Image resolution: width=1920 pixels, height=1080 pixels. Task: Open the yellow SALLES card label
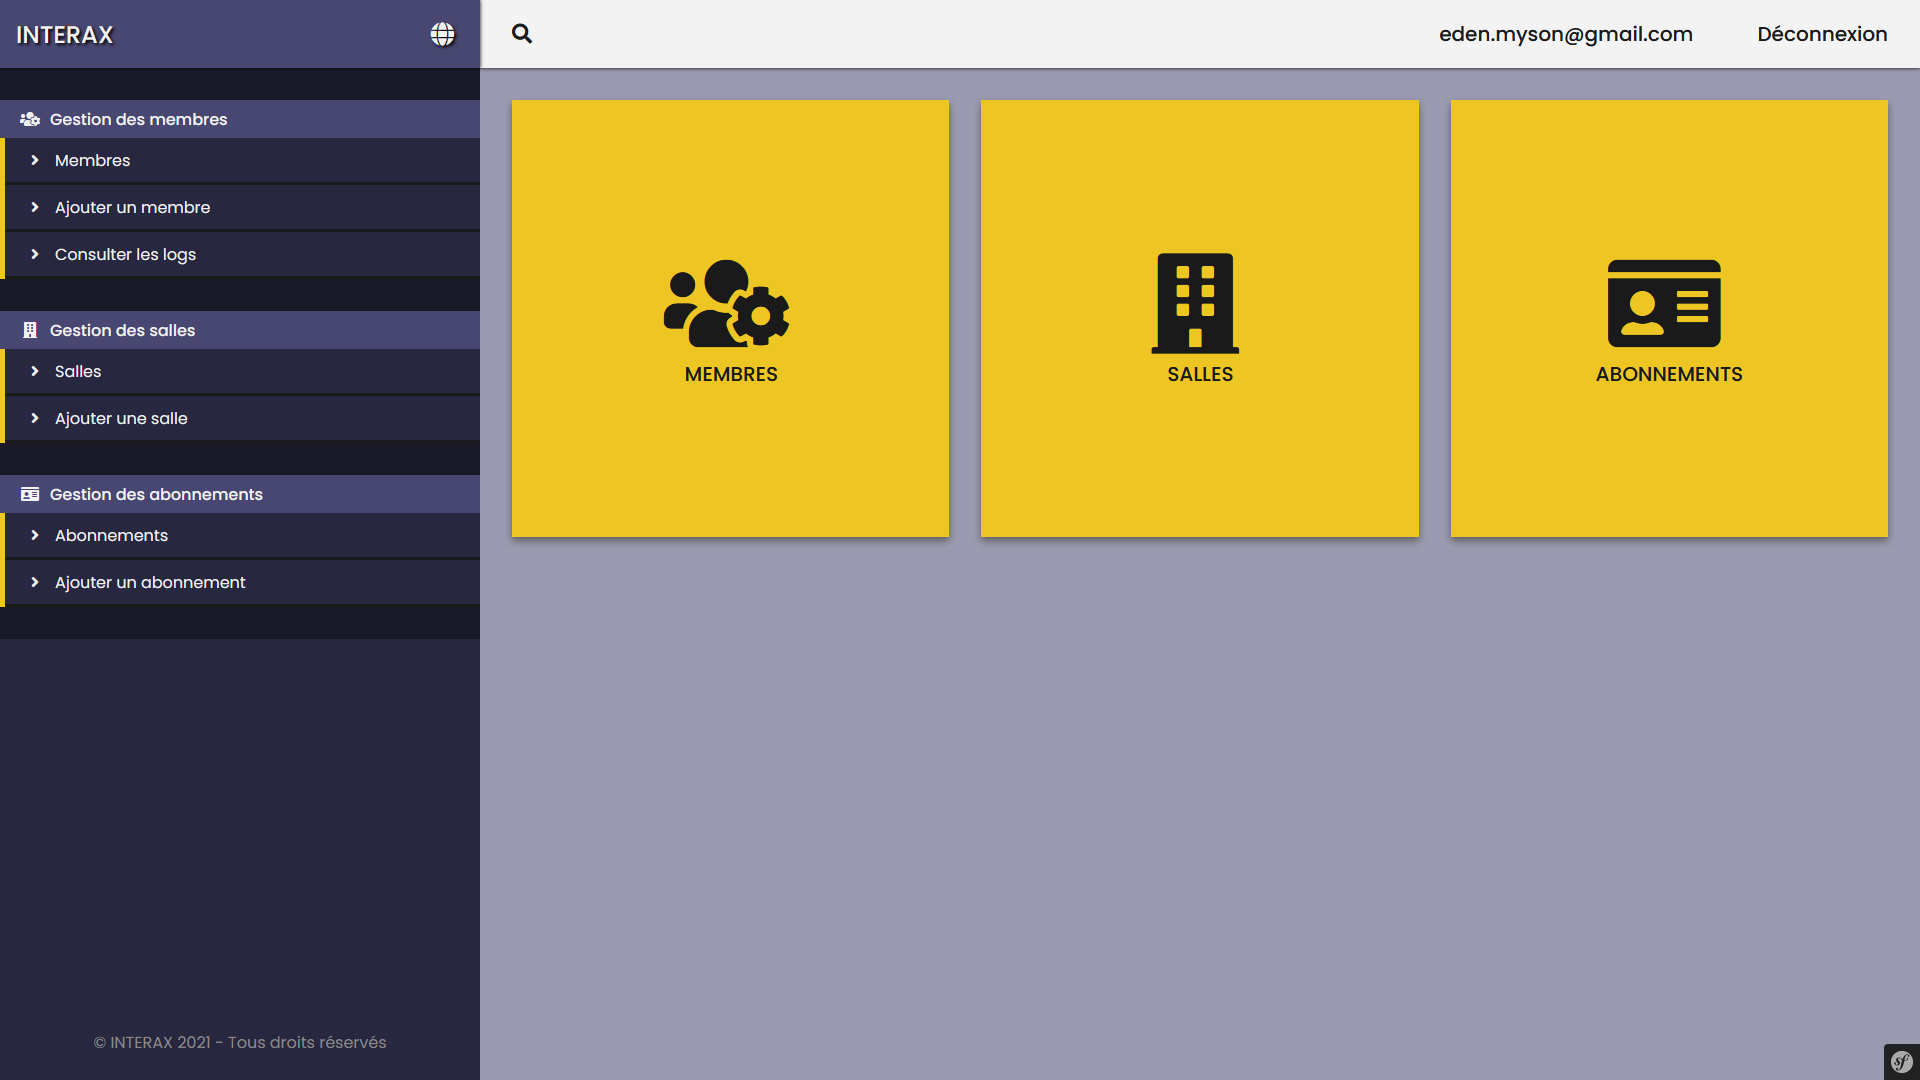1199,374
